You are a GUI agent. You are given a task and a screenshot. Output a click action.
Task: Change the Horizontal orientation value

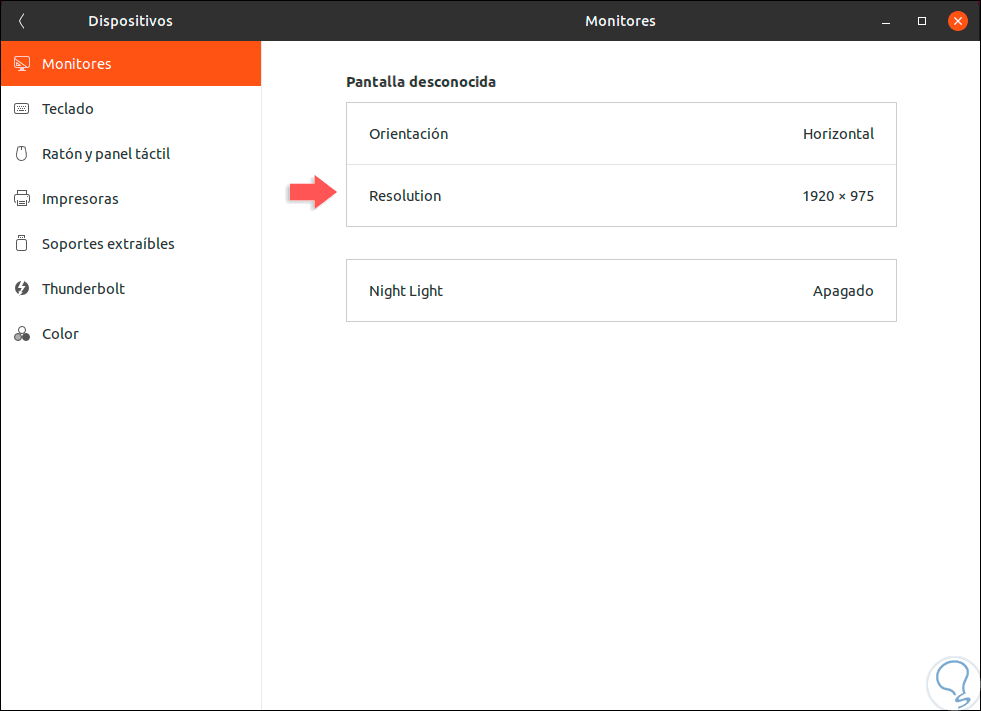(x=838, y=134)
